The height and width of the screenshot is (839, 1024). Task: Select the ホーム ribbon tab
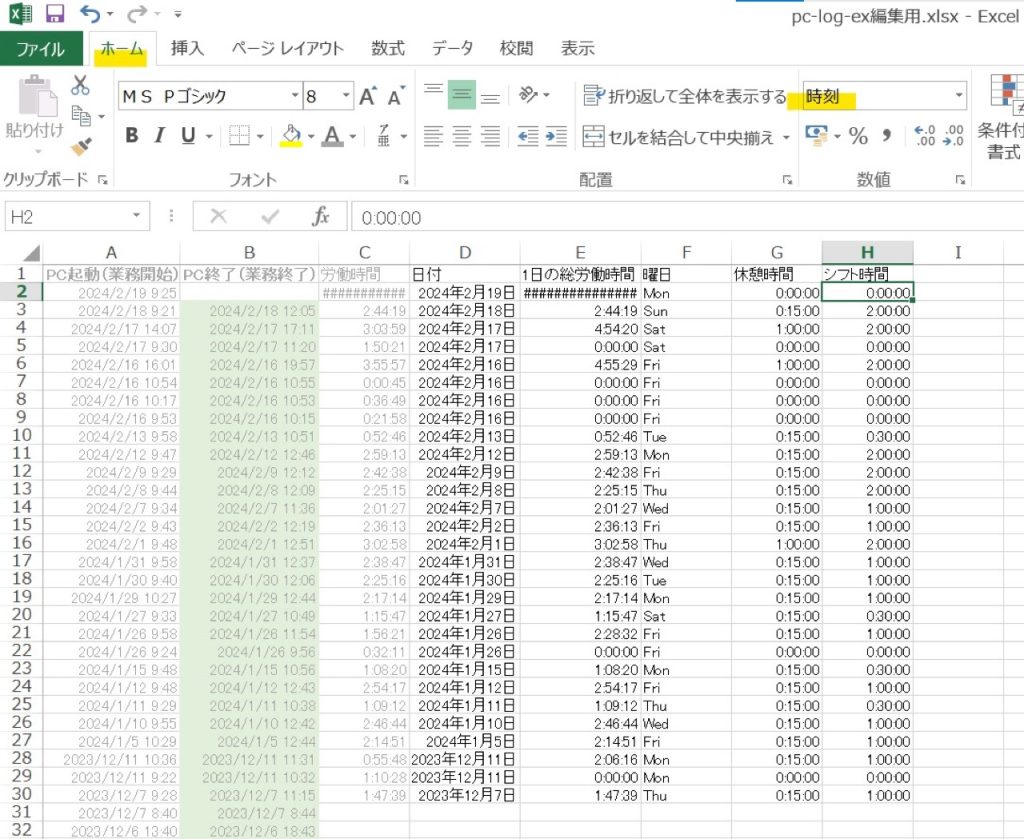point(122,49)
